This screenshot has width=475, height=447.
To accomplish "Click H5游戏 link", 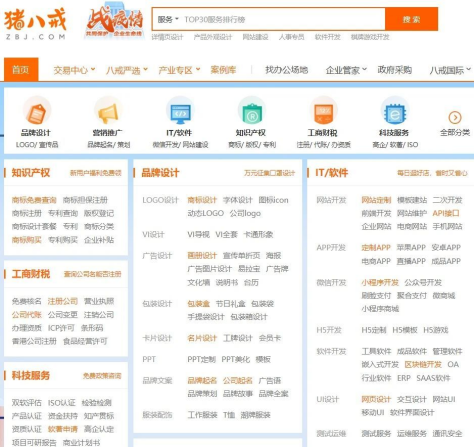I will point(436,330).
